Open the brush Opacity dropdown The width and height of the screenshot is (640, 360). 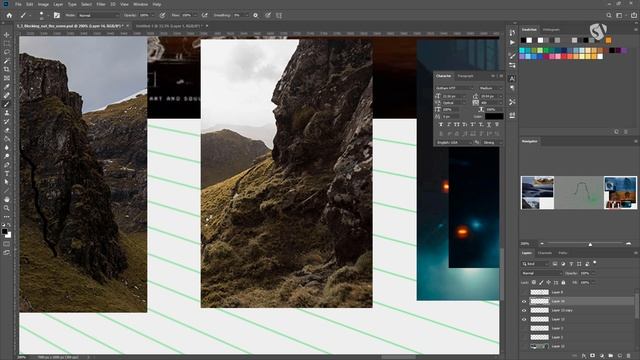153,15
